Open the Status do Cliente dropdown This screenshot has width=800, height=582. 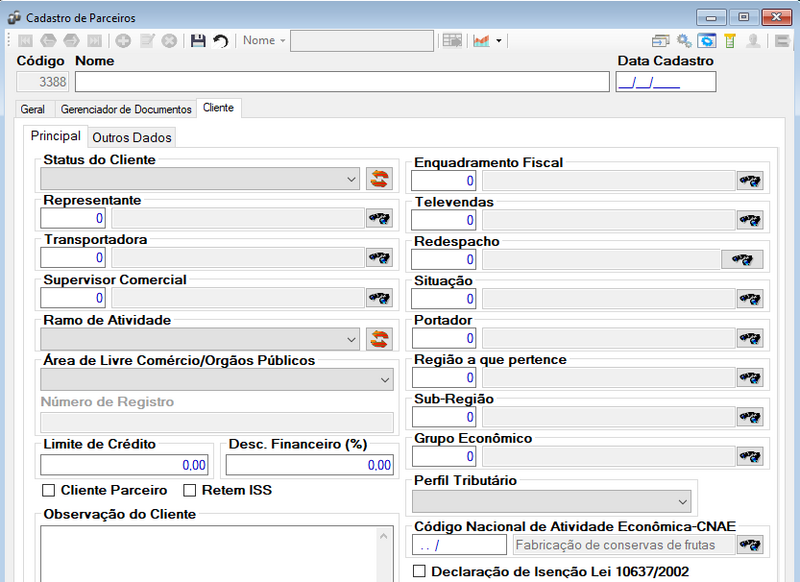tap(200, 179)
